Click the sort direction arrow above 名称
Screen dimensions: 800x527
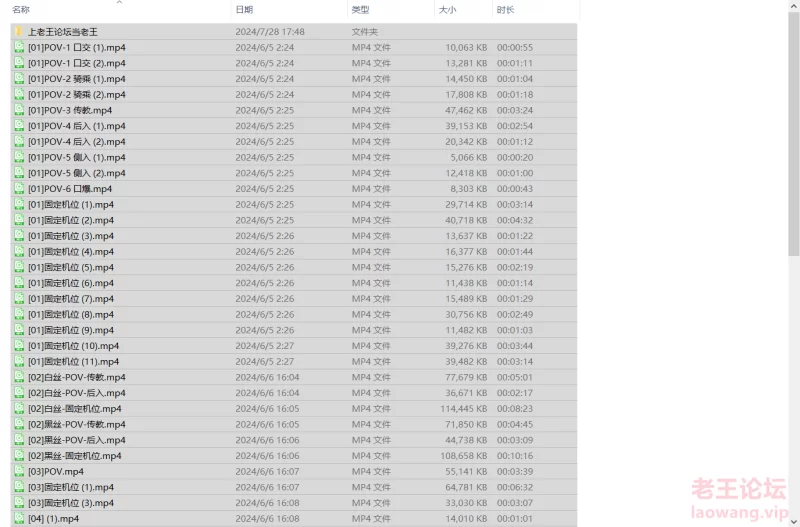click(119, 3)
